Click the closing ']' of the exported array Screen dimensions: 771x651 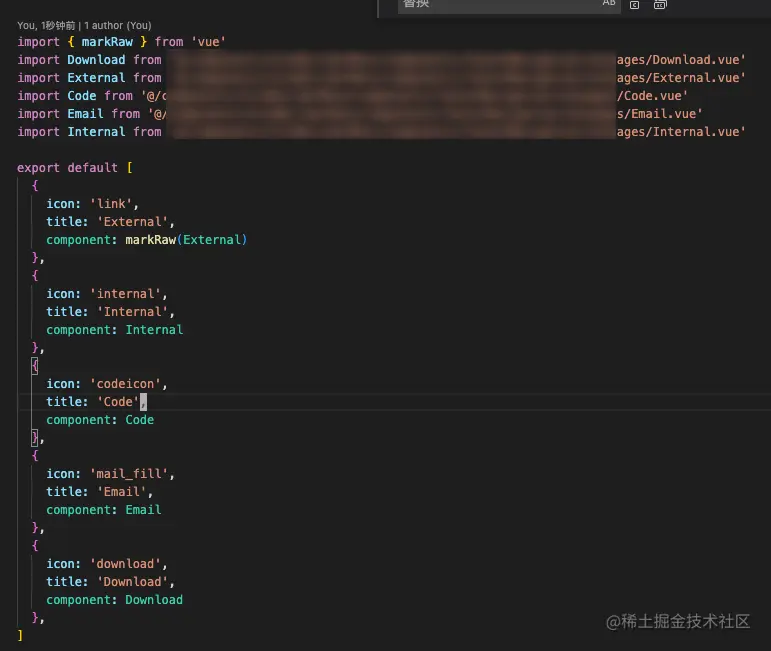coord(20,636)
